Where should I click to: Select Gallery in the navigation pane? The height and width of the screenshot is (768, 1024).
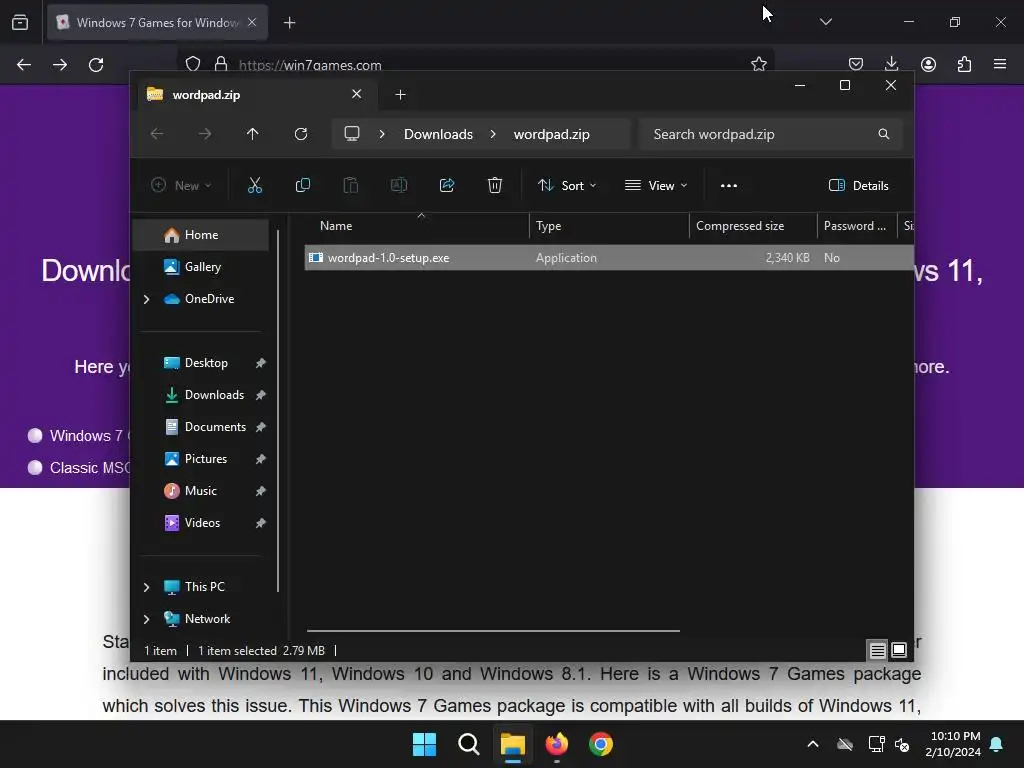202,267
